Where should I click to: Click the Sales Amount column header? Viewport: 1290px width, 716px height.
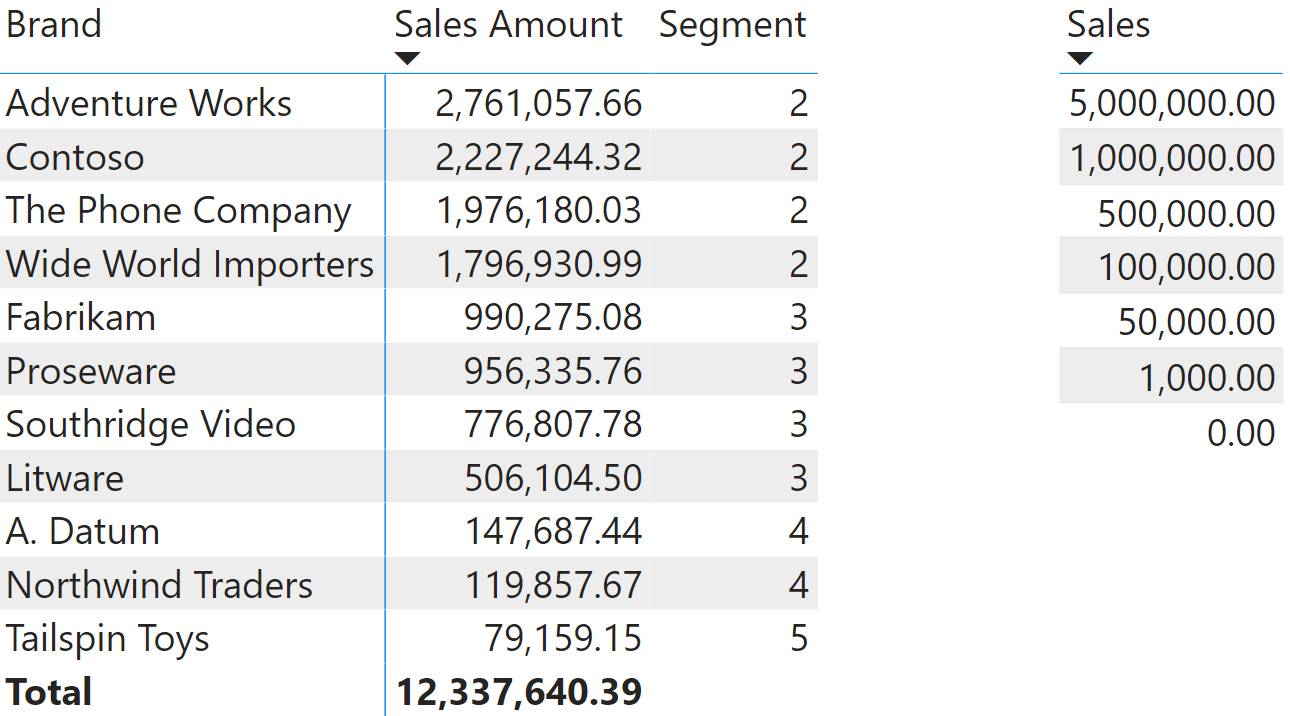click(508, 24)
